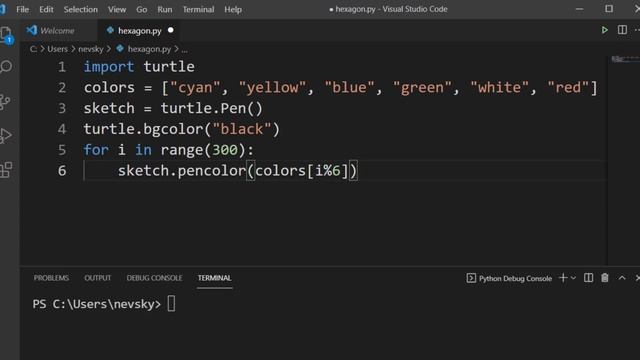Viewport: 640px width, 360px height.
Task: Add a new terminal with plus icon
Action: click(x=563, y=278)
